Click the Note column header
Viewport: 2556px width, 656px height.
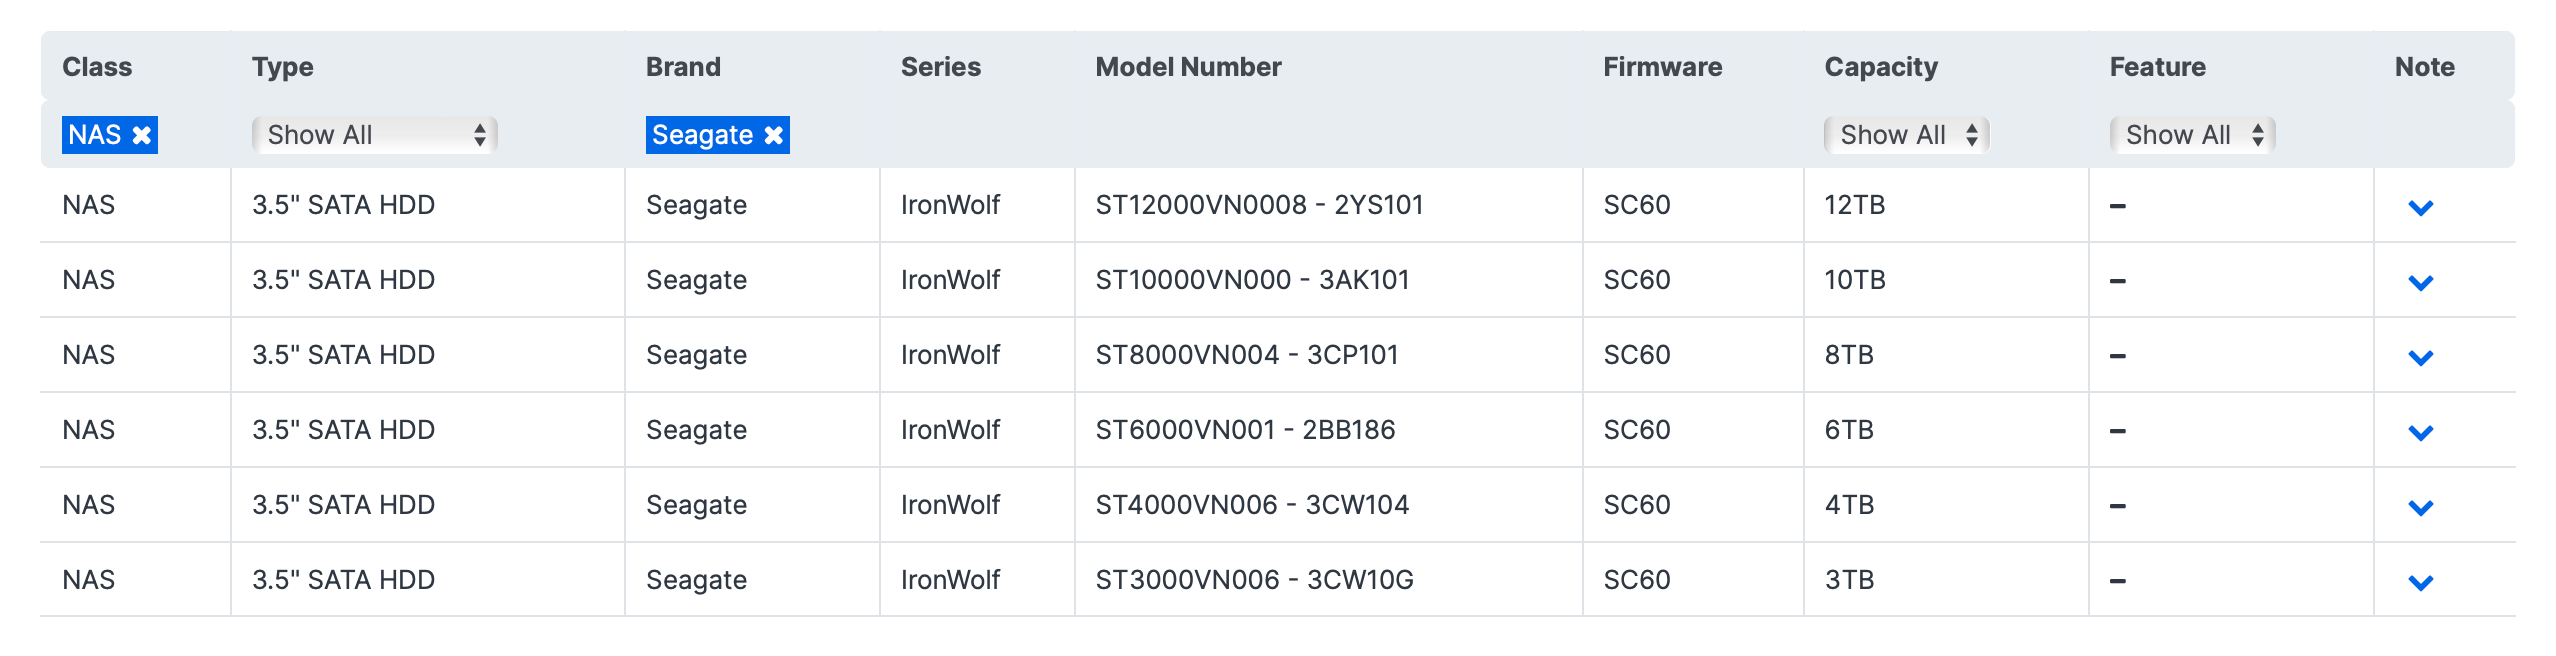coord(2424,67)
